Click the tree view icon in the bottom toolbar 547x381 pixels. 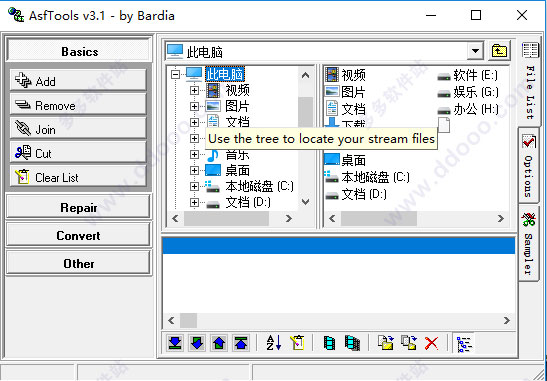(x=465, y=344)
